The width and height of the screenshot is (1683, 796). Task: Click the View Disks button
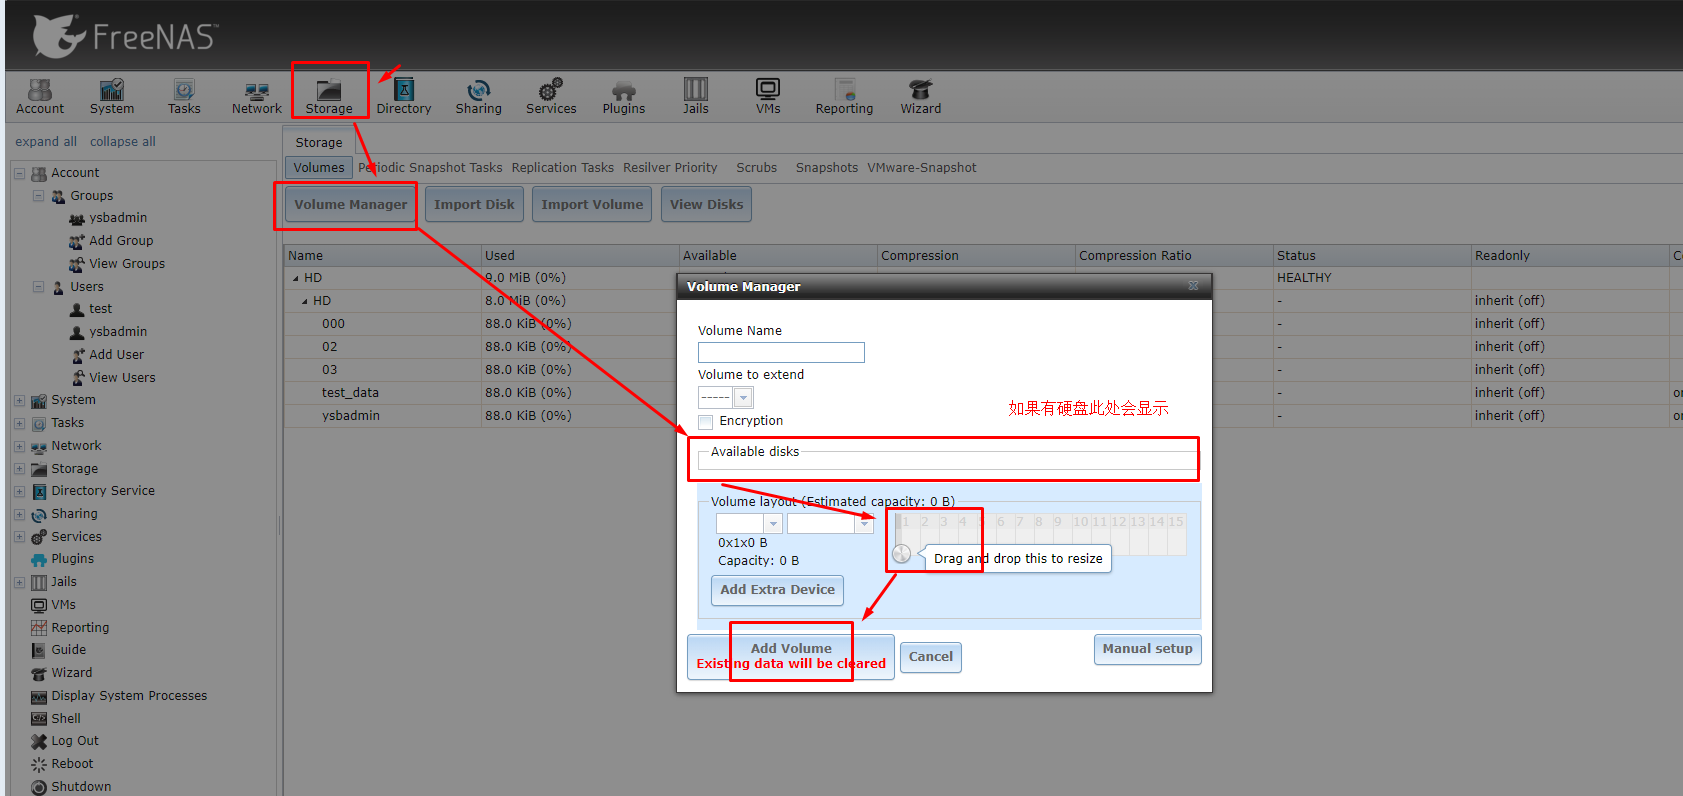click(707, 205)
